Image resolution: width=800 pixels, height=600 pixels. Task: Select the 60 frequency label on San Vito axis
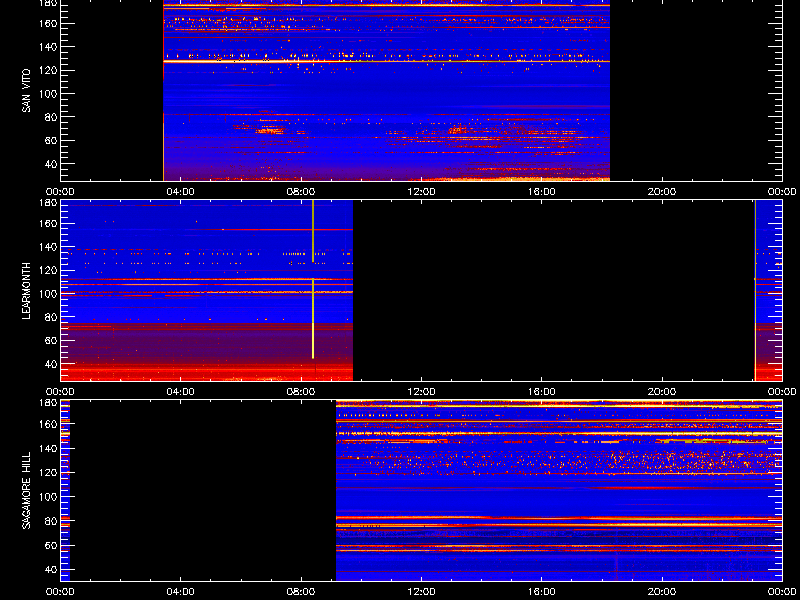52,140
